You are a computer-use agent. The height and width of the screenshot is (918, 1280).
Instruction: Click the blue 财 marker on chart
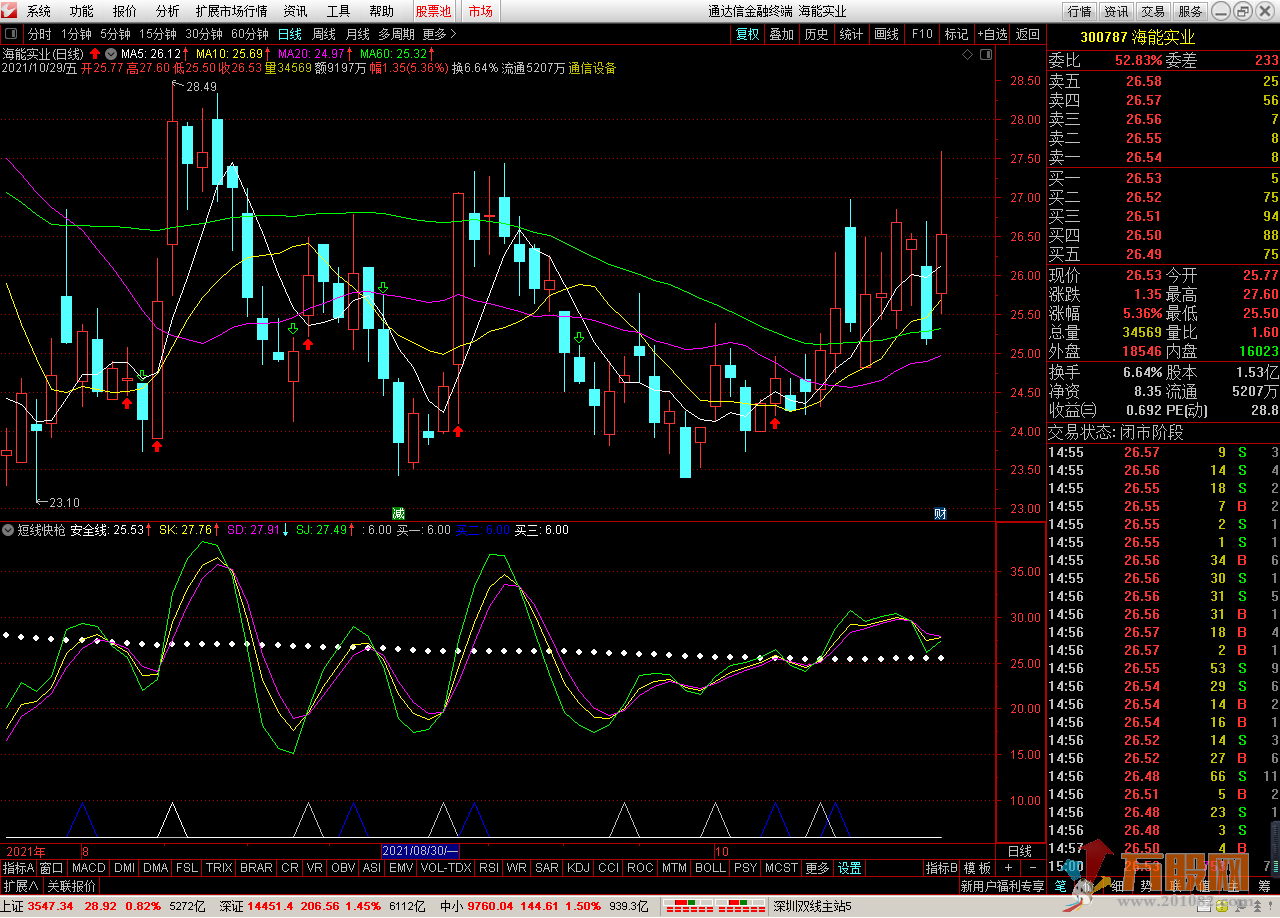click(940, 513)
